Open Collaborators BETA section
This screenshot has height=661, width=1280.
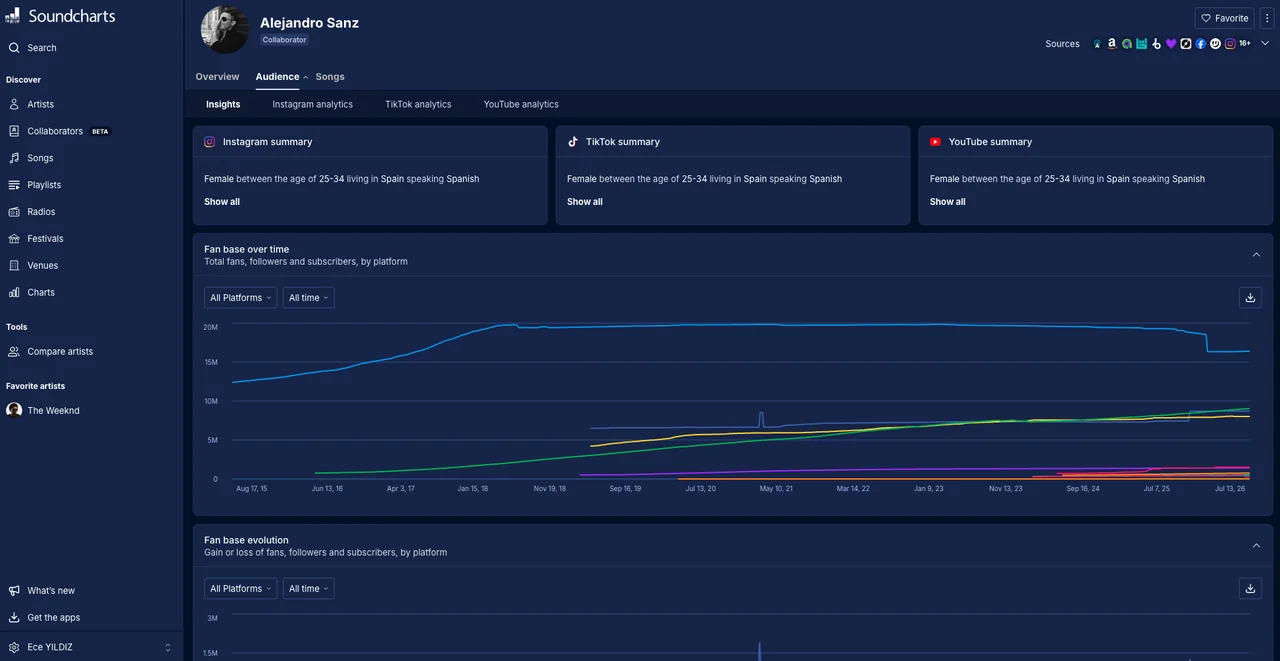59,131
